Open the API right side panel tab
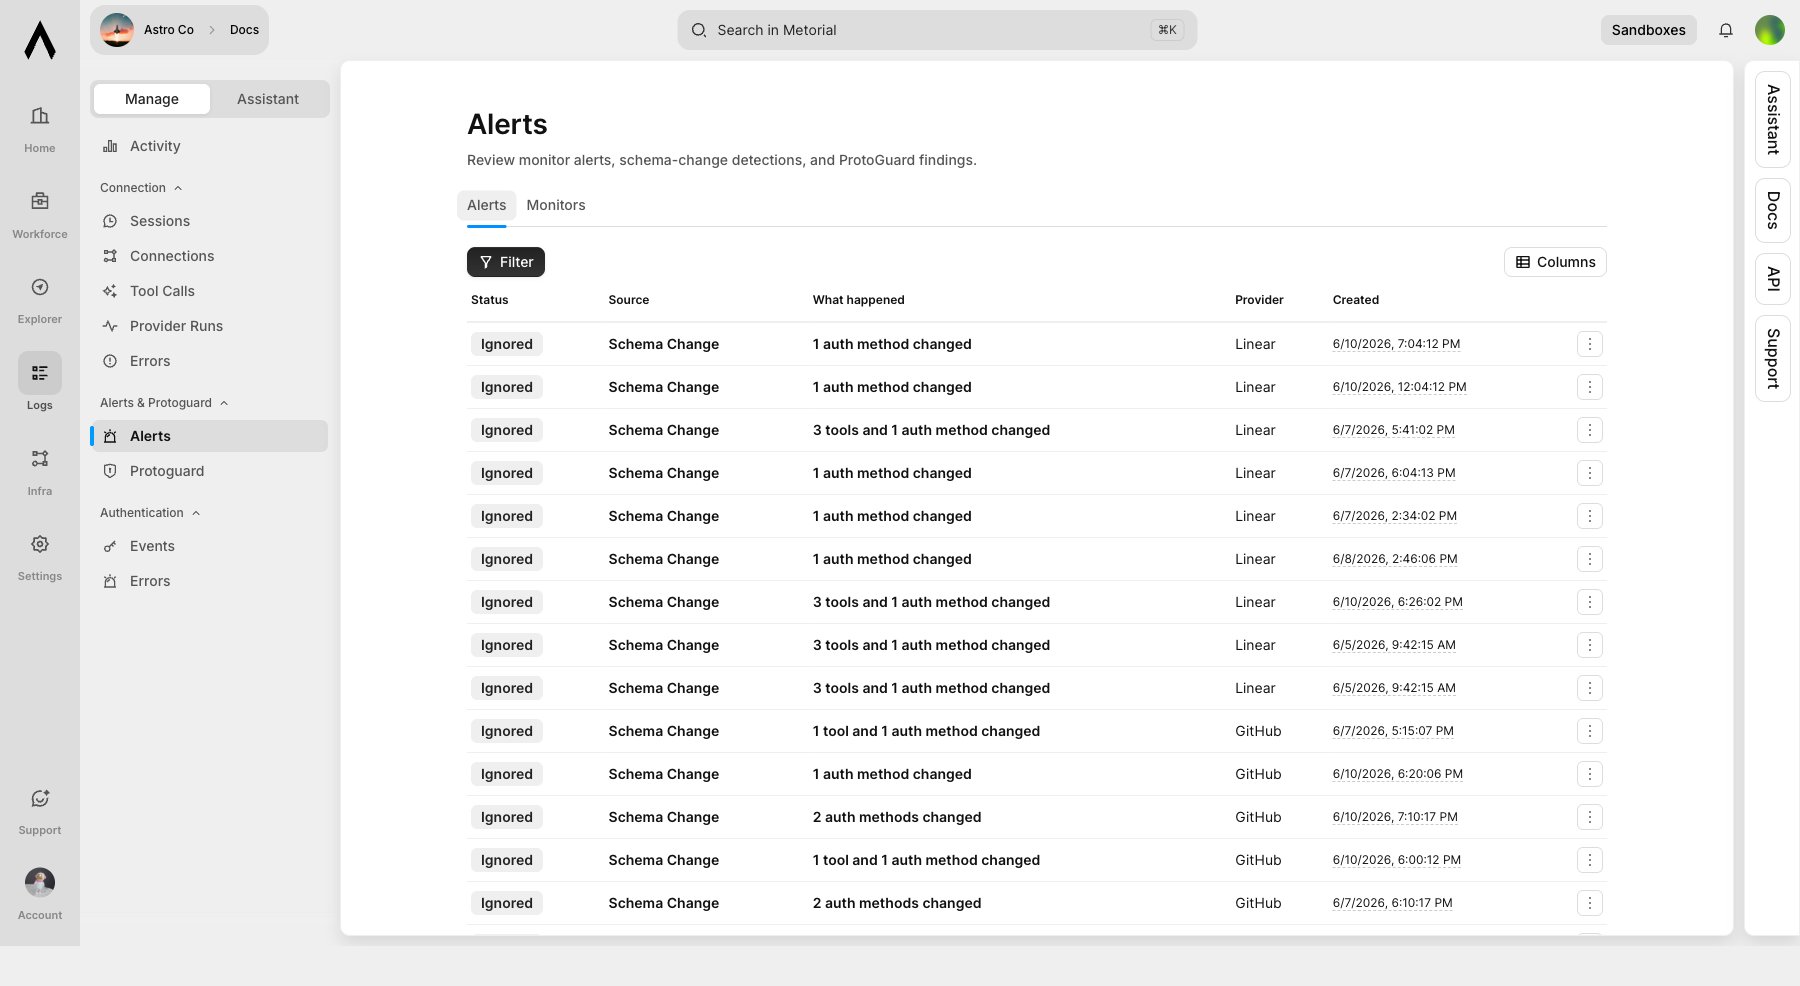 (1773, 279)
